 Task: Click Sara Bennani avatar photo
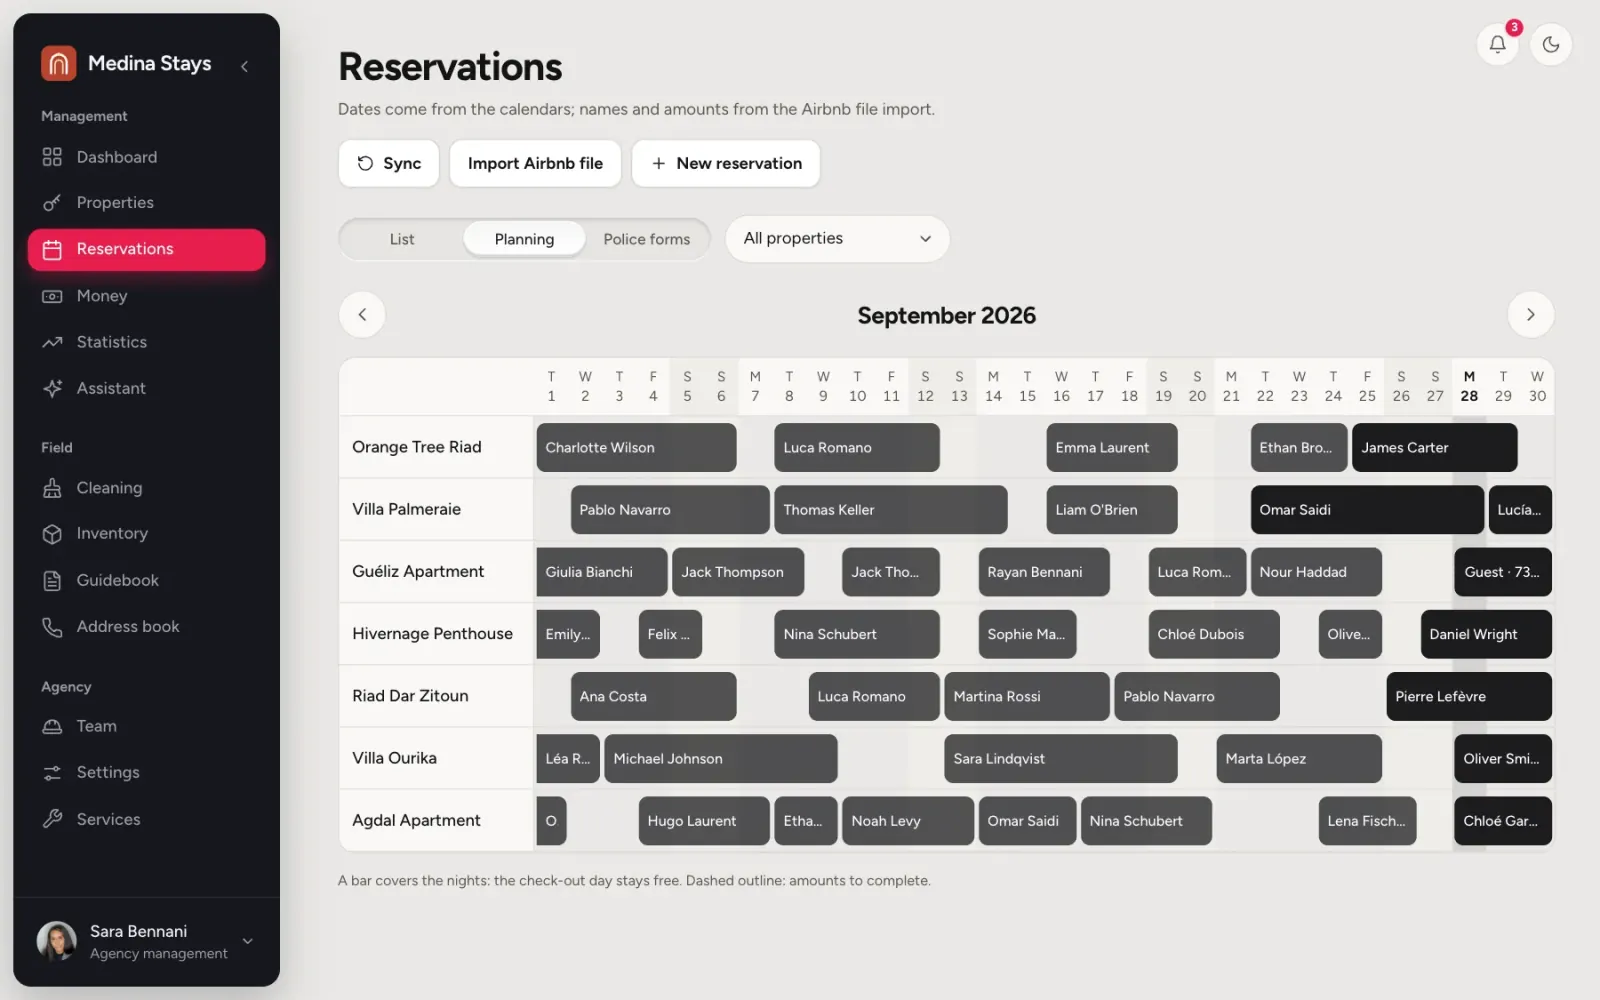57,942
